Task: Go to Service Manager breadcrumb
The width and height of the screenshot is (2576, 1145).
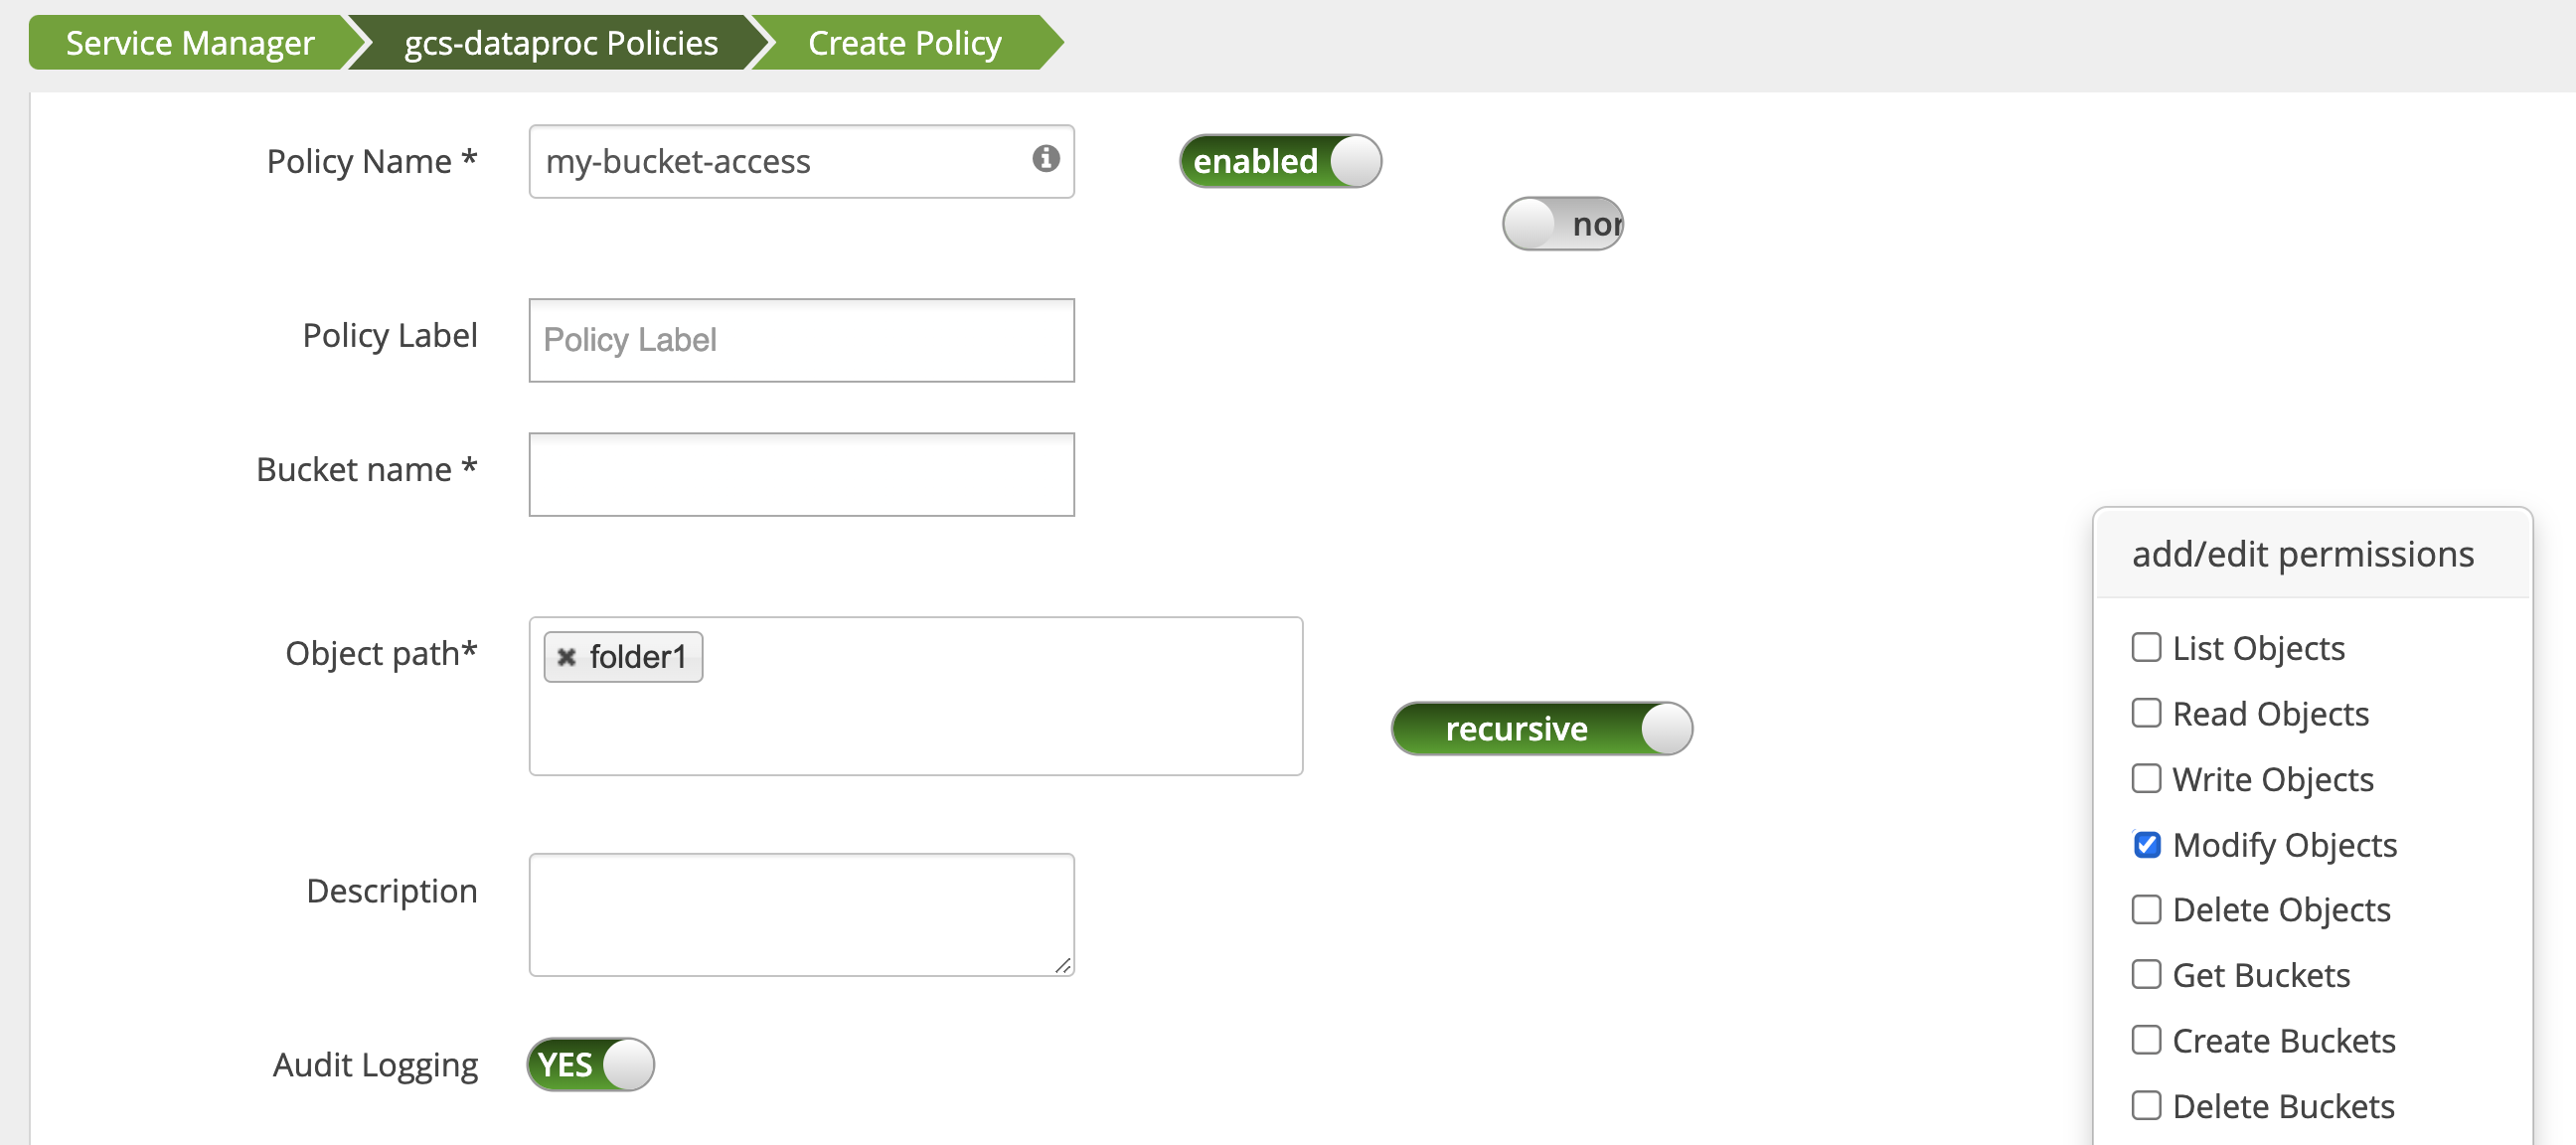Action: [x=190, y=43]
